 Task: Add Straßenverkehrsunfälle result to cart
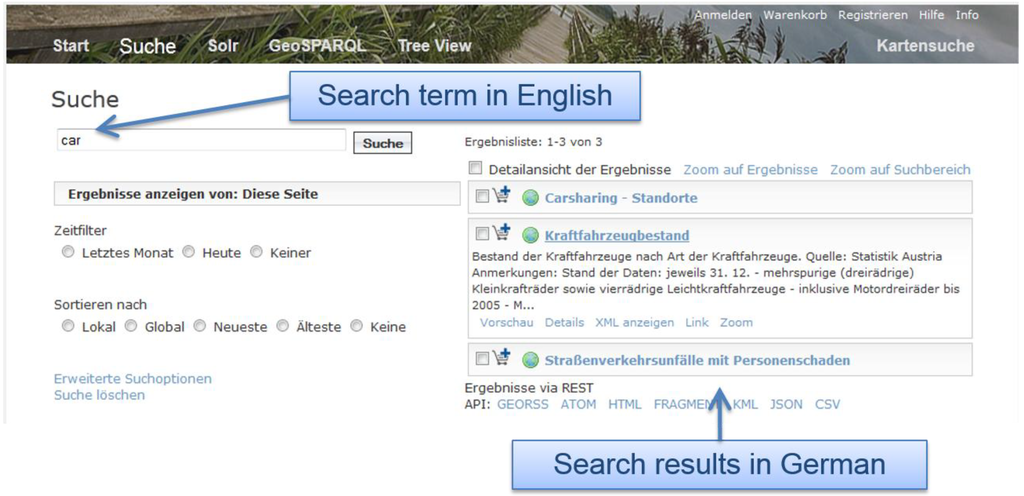[501, 358]
